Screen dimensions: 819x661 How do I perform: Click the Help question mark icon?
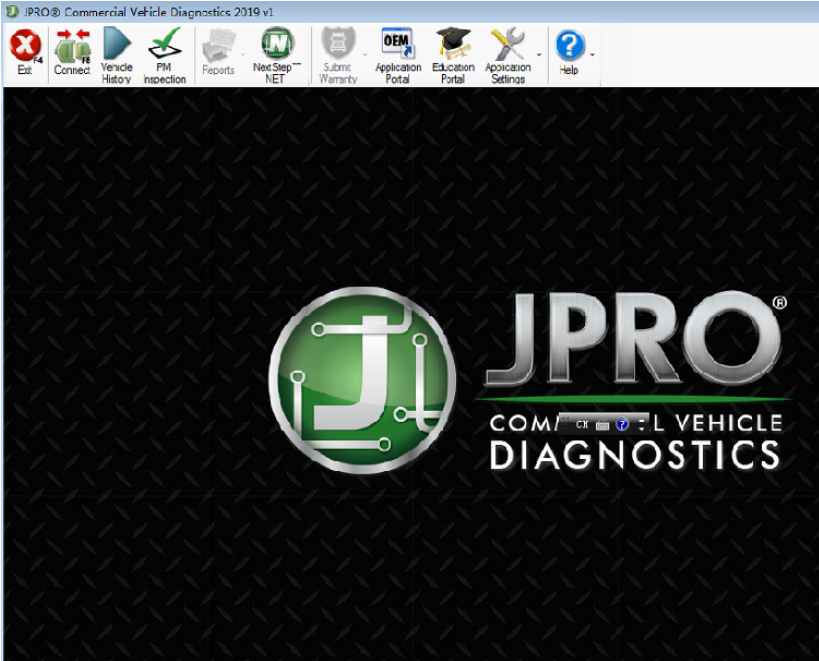(569, 46)
